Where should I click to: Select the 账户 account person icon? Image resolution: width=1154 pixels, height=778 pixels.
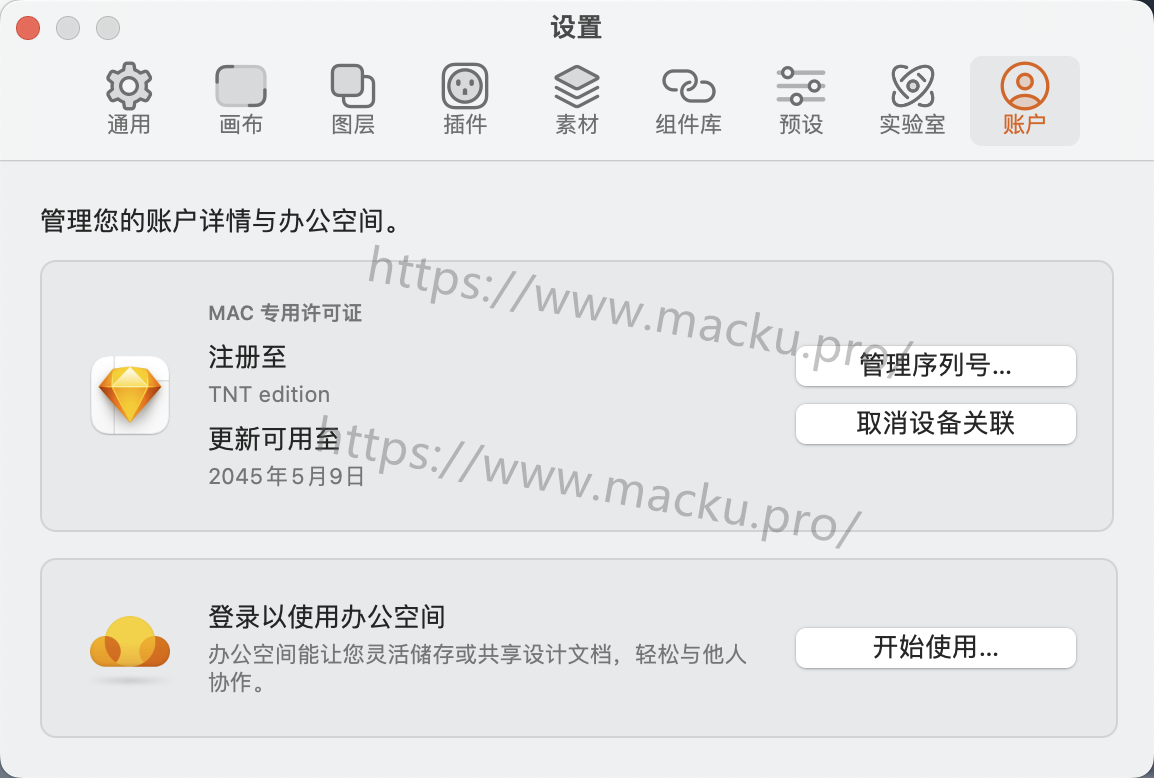(1024, 86)
